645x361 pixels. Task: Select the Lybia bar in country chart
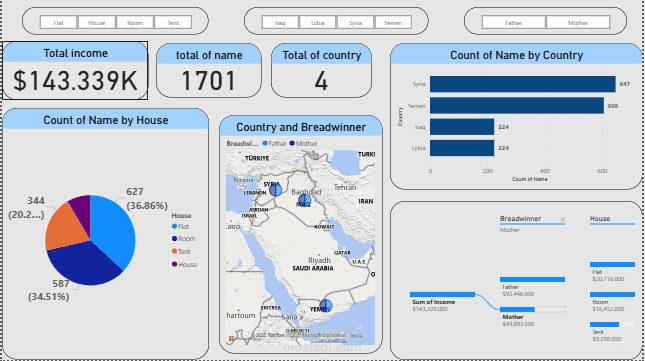462,148
